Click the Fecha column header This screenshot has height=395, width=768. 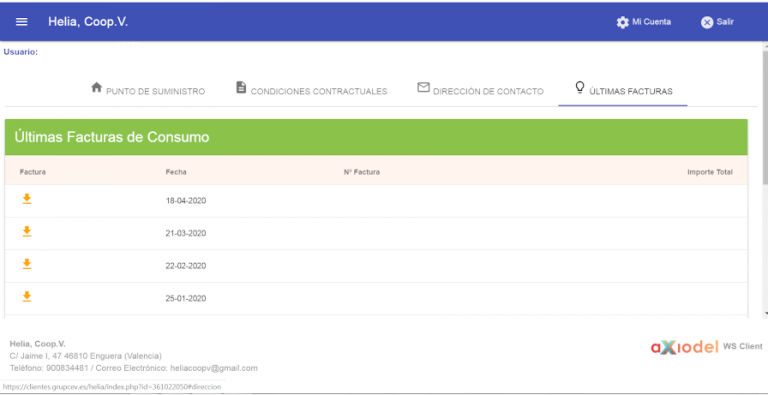(176, 172)
